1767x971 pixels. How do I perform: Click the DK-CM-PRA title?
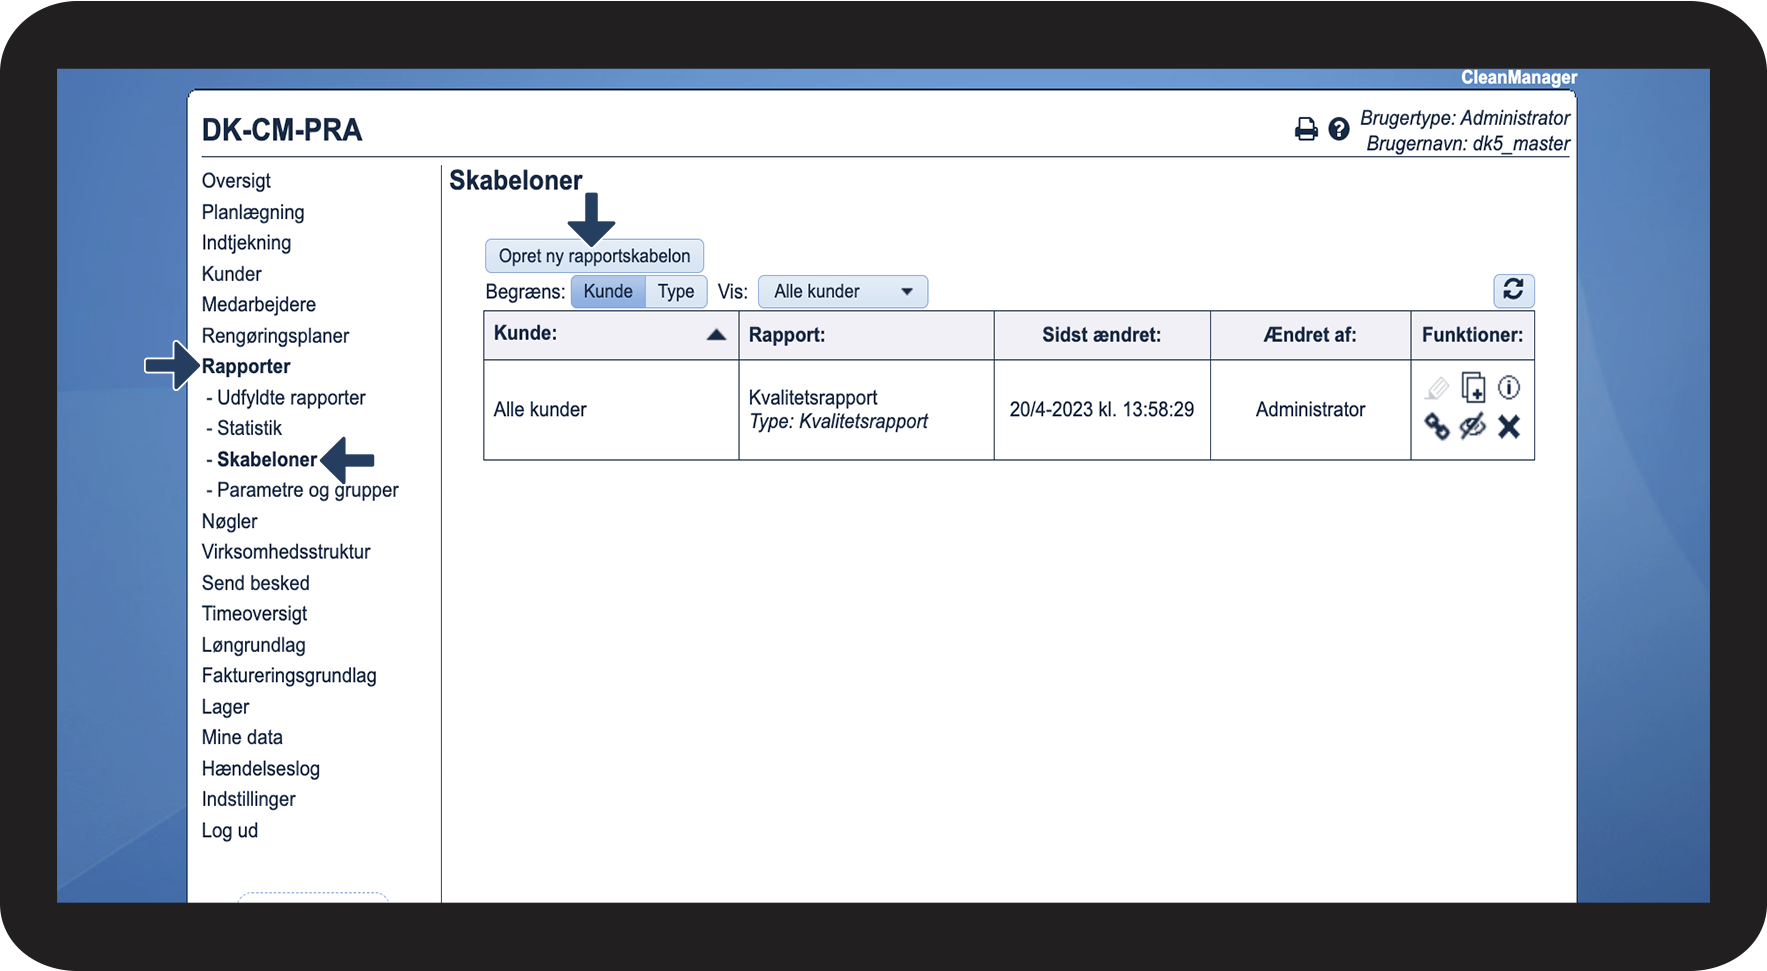click(282, 130)
